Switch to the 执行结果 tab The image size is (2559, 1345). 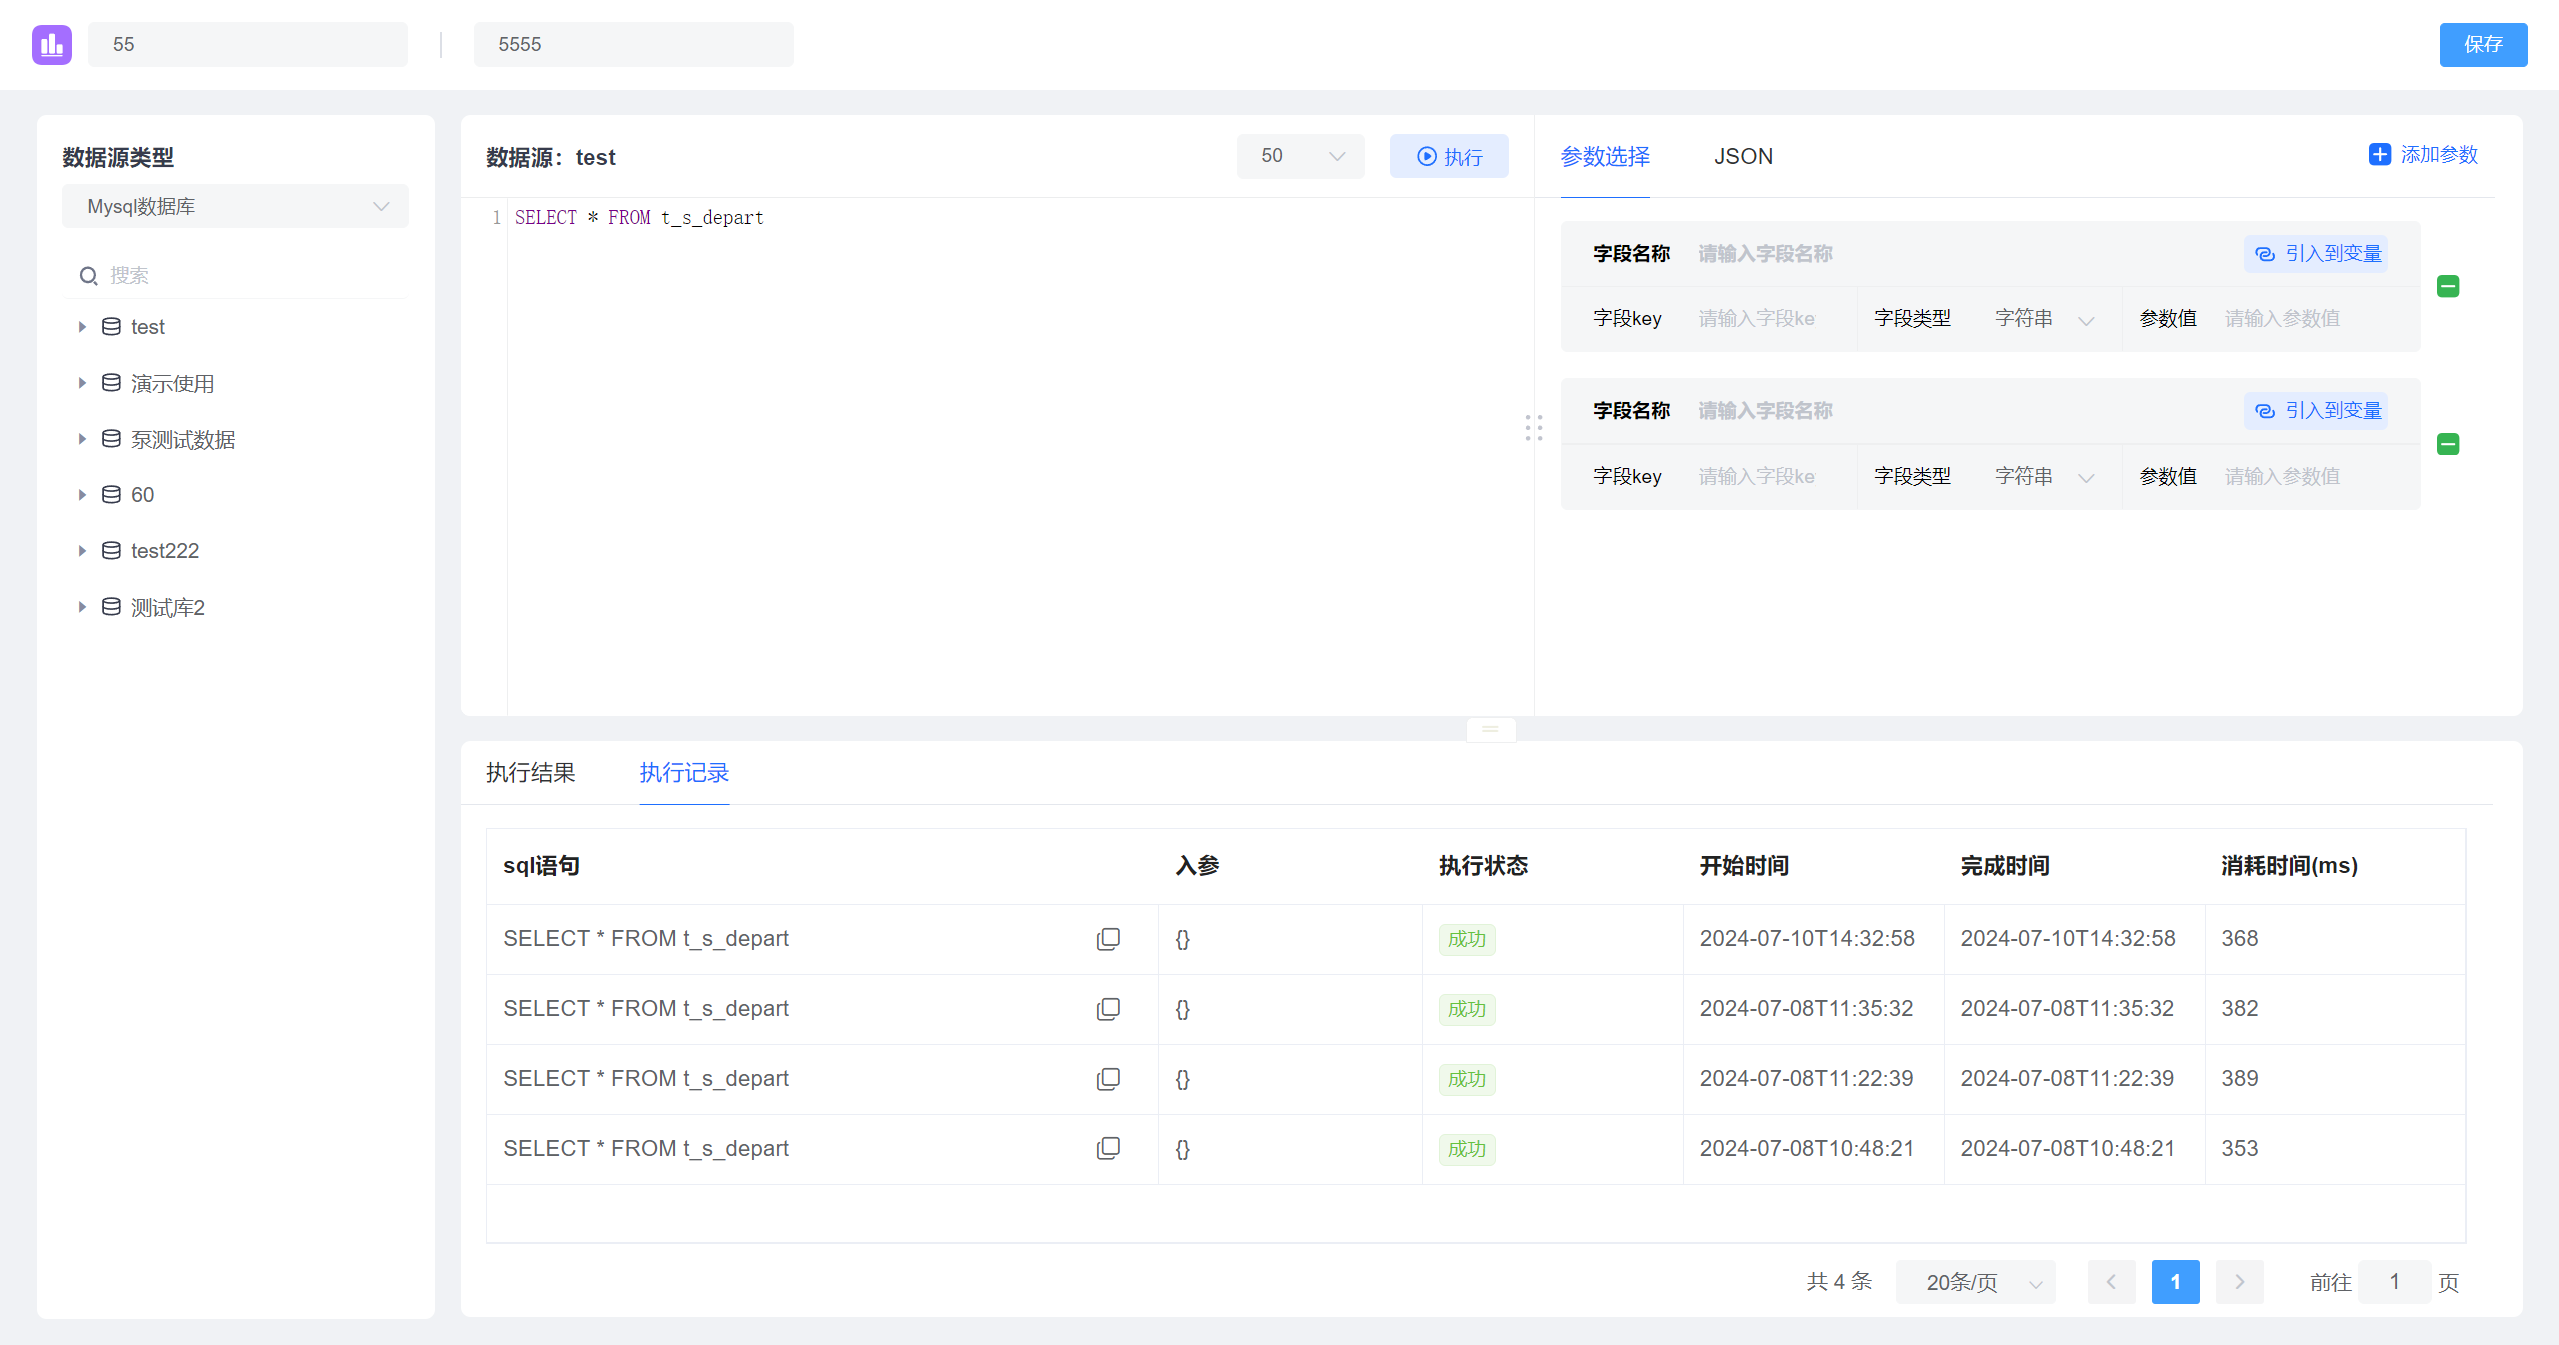pyautogui.click(x=531, y=773)
